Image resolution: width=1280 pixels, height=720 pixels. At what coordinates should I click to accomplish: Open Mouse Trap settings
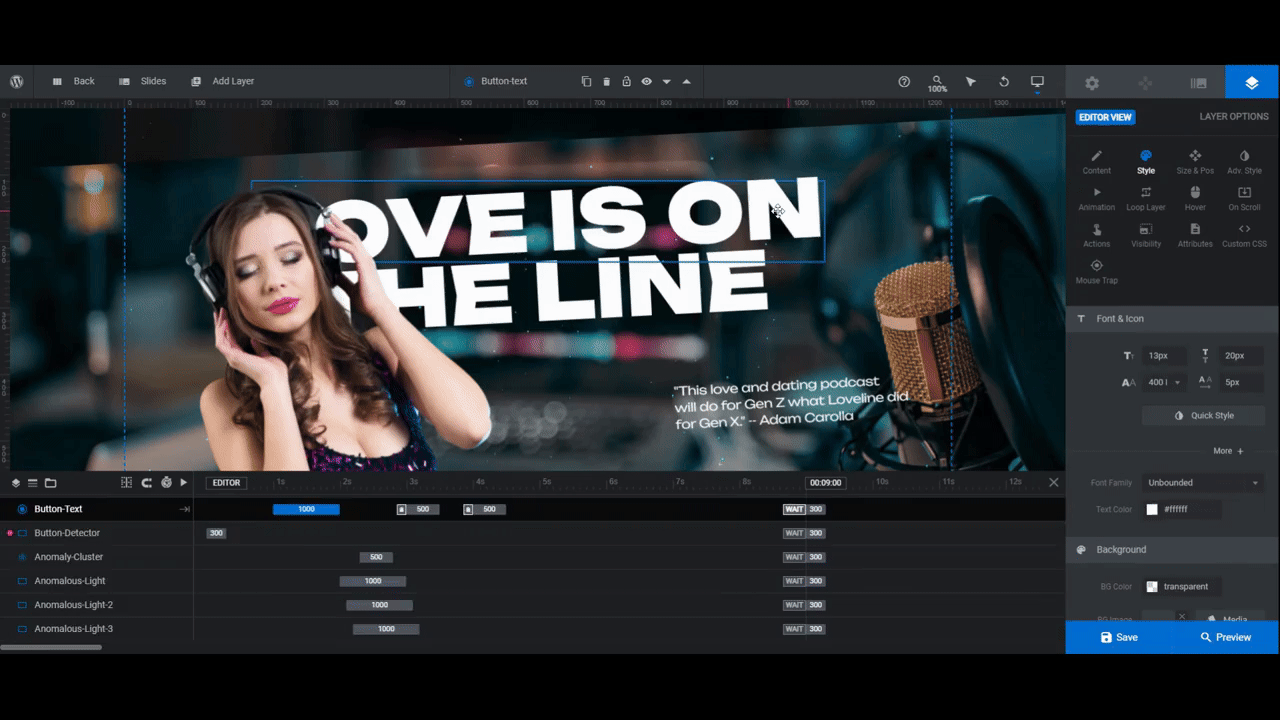[1096, 272]
